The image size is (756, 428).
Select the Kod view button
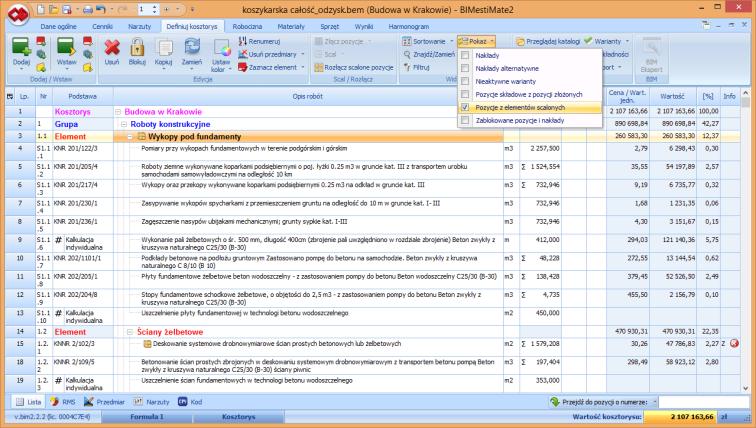tap(190, 401)
